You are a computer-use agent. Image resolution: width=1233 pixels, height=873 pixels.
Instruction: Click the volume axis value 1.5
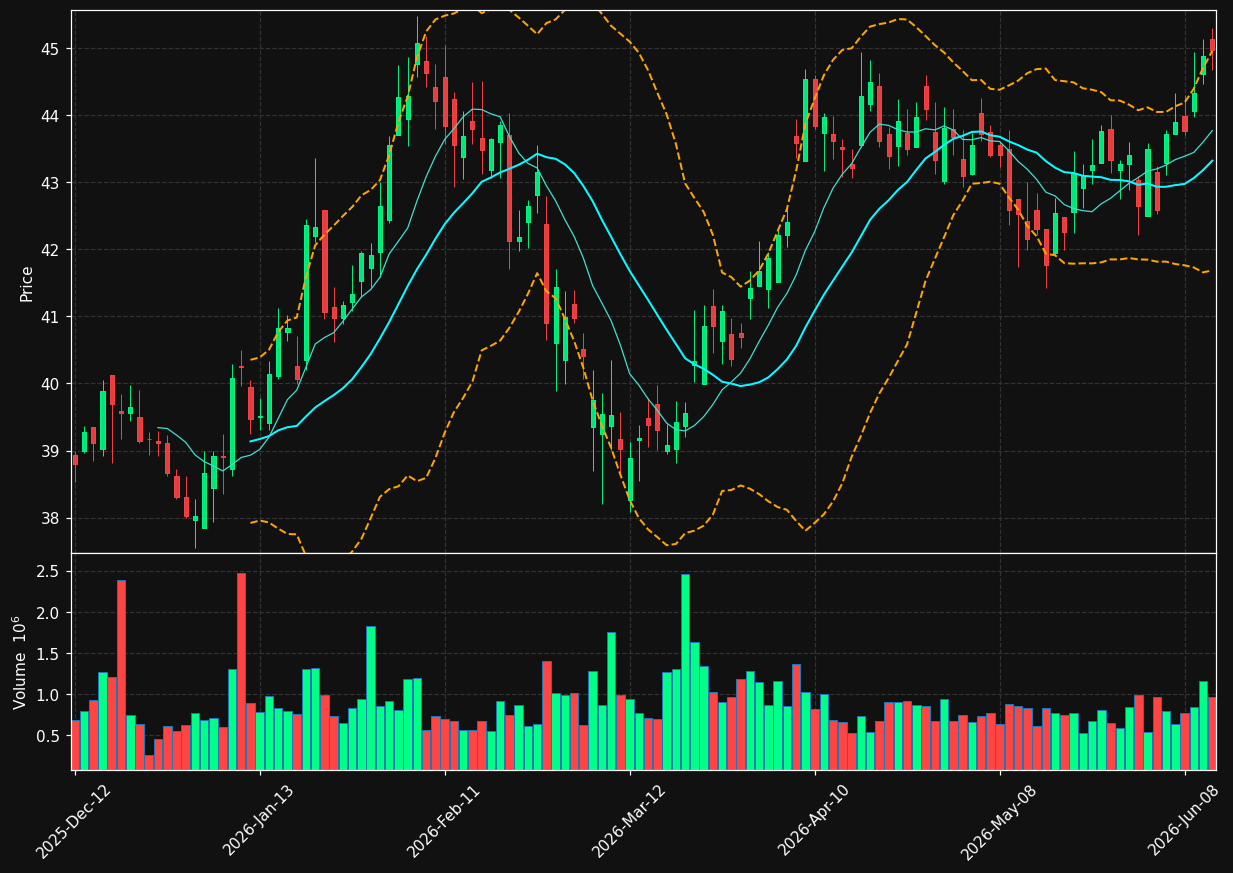[50, 654]
